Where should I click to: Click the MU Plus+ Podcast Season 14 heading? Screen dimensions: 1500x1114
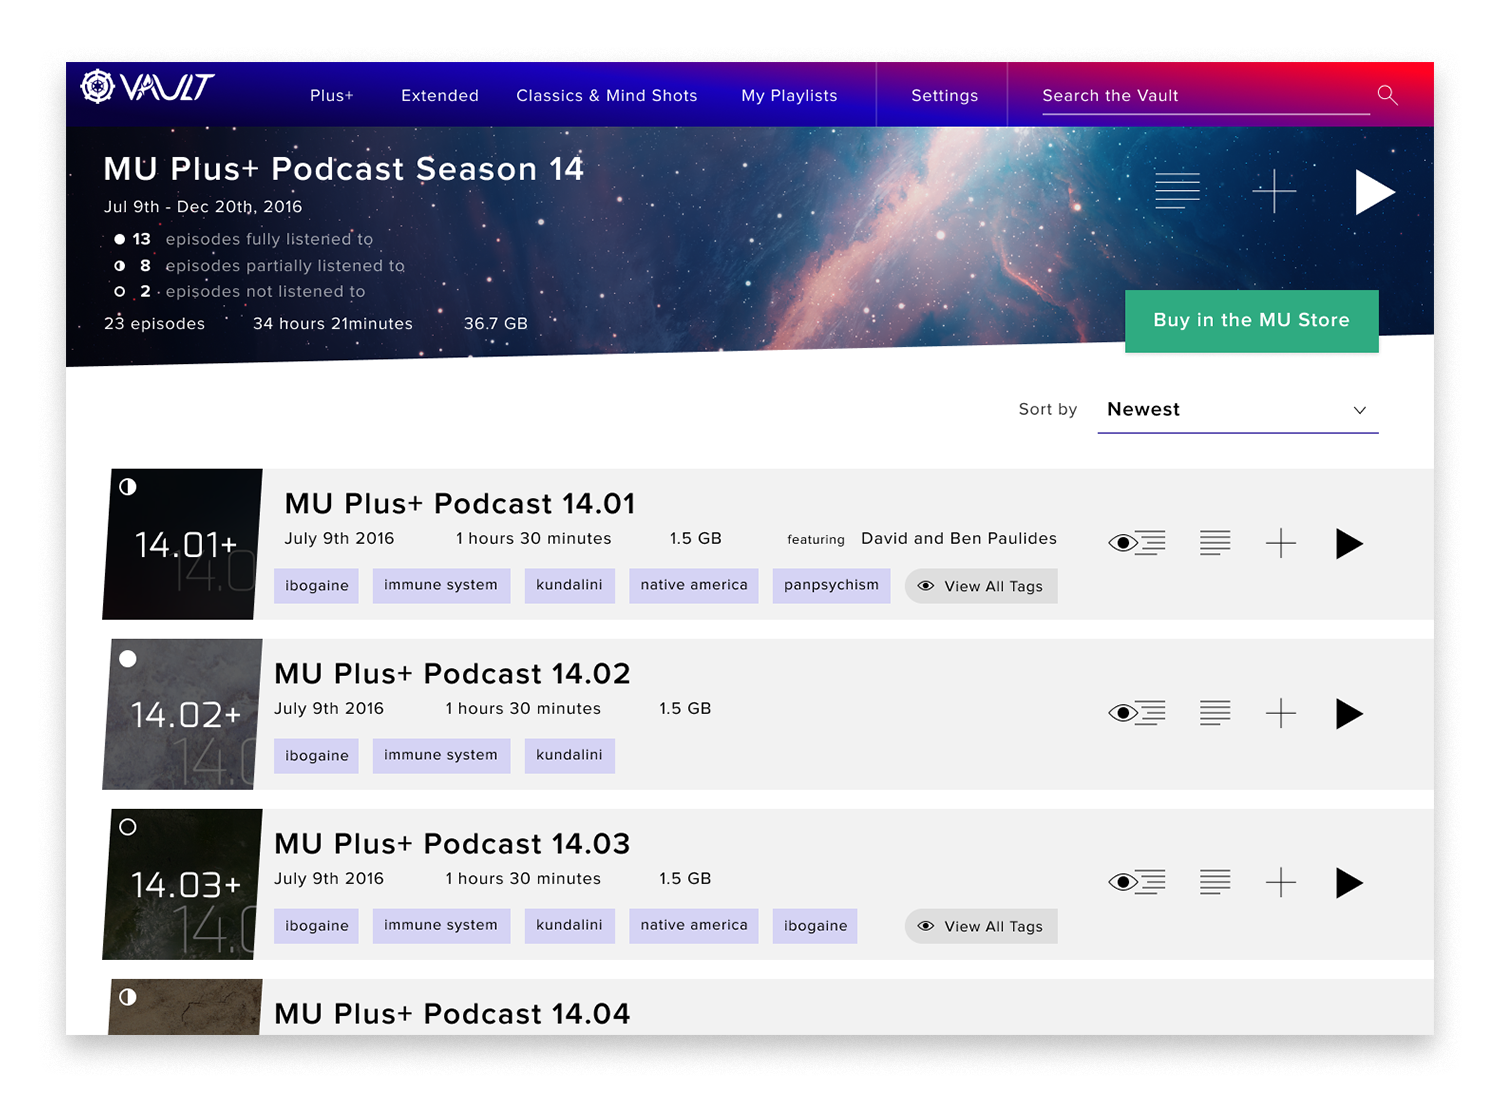point(343,168)
